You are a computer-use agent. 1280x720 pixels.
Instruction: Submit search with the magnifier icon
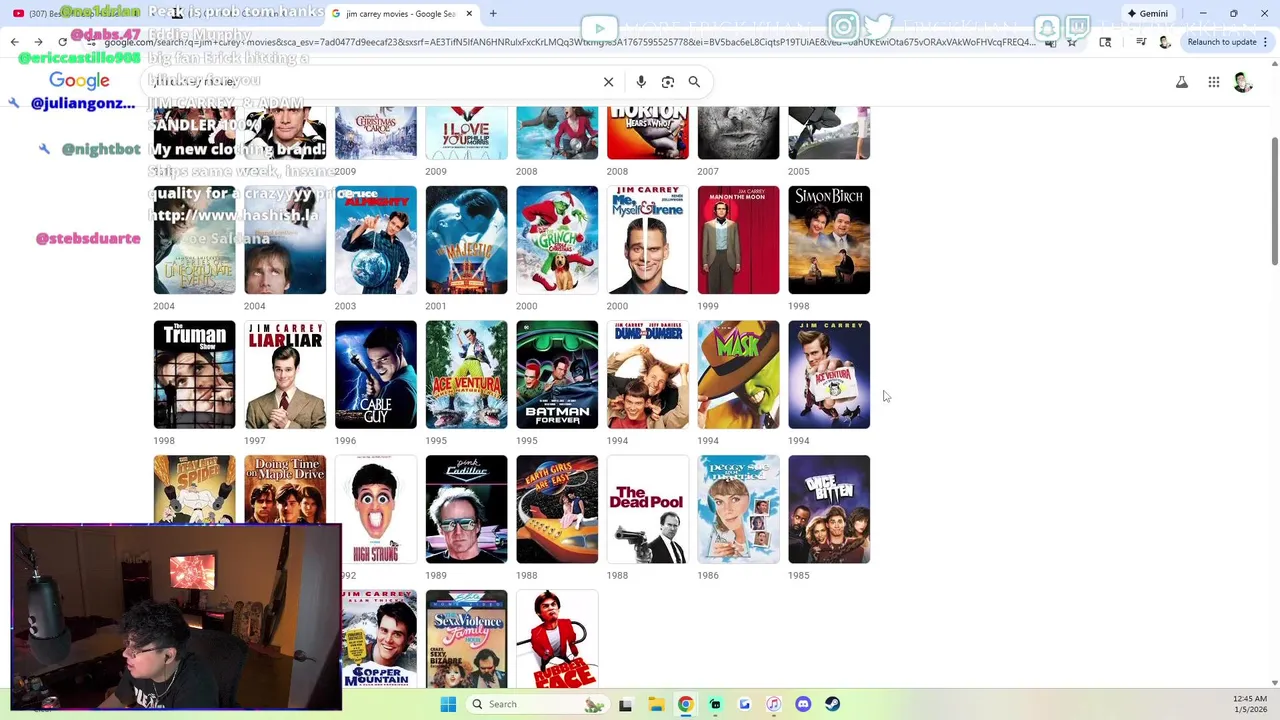[x=694, y=82]
